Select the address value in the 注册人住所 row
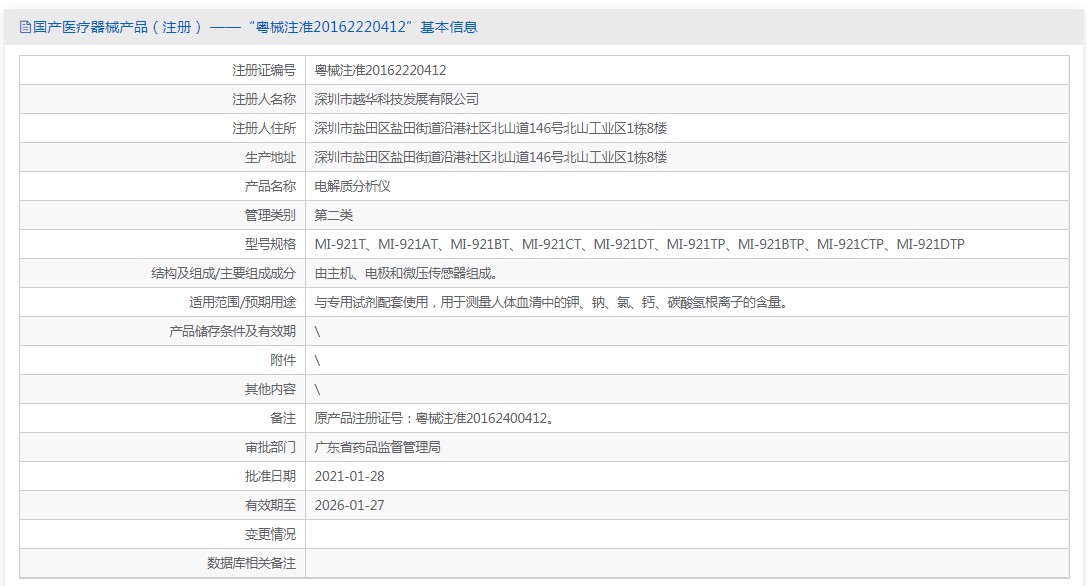Image resolution: width=1087 pixels, height=586 pixels. (490, 128)
